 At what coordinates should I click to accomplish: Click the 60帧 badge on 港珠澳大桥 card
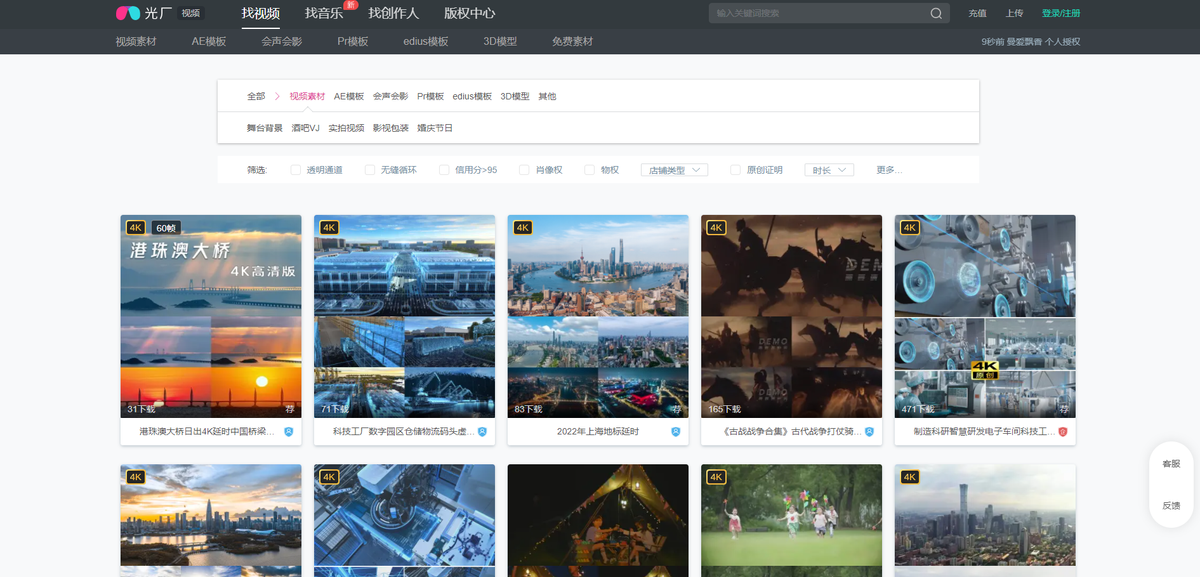coord(166,228)
